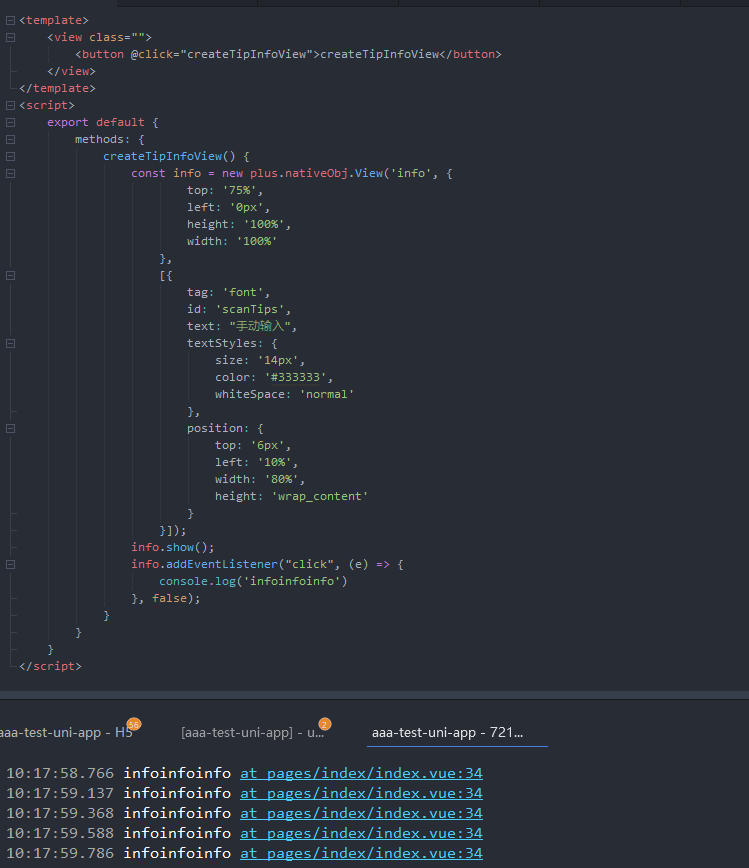Fold the position object

coord(10,428)
